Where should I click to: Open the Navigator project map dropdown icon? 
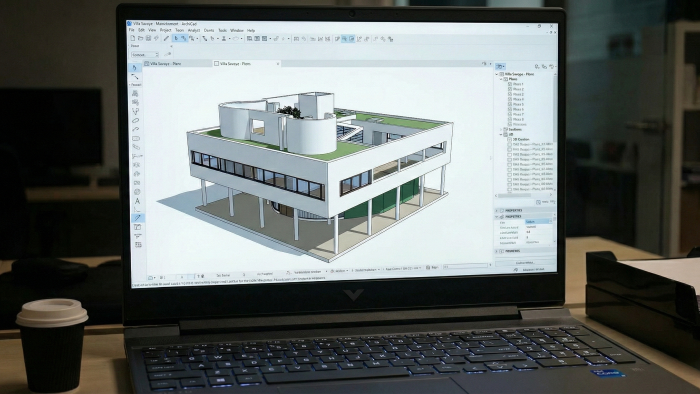(x=500, y=66)
